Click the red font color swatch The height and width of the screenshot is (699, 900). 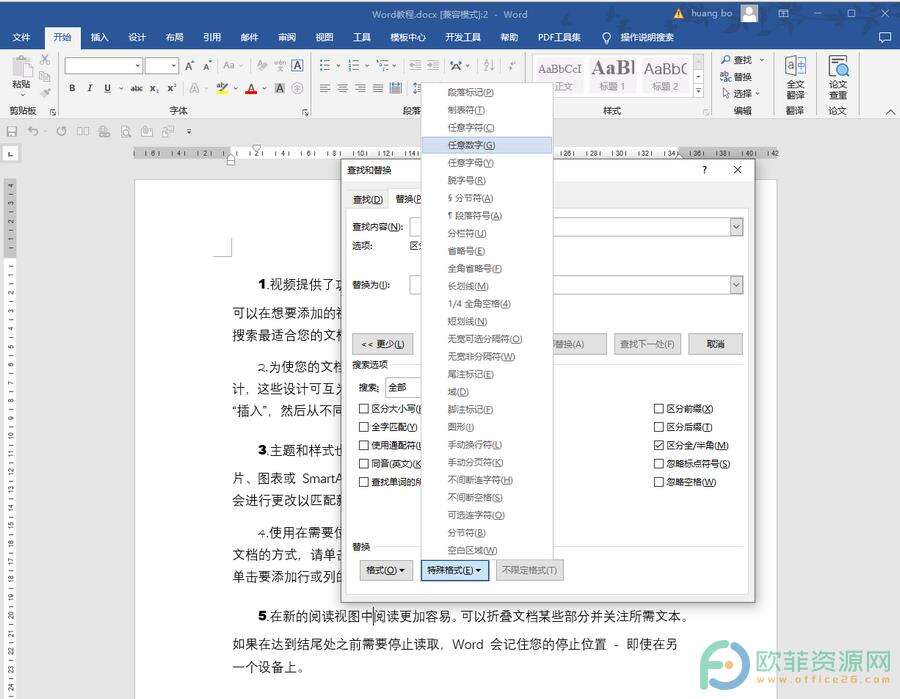251,88
